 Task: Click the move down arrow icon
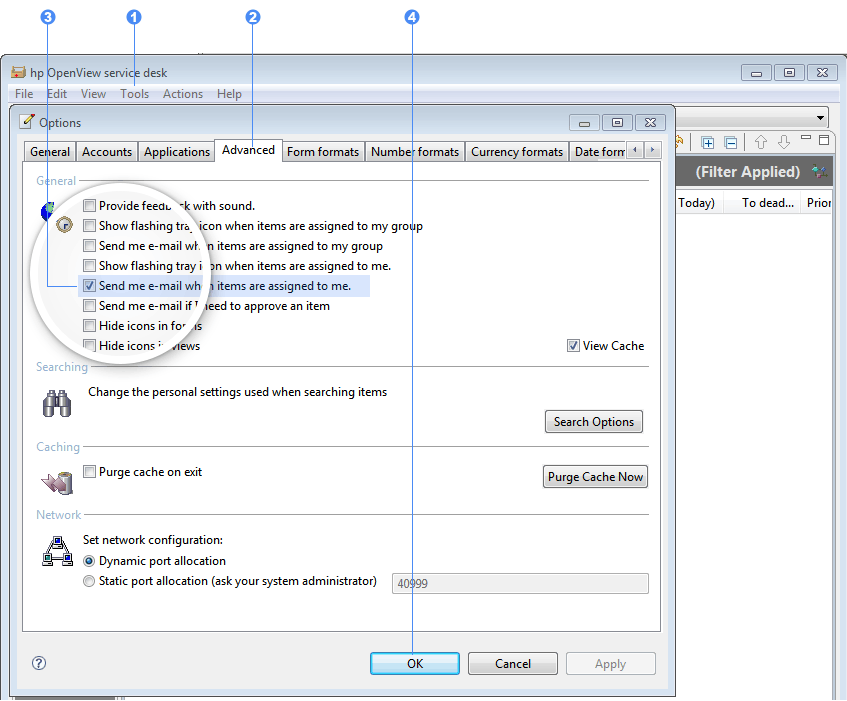click(784, 142)
